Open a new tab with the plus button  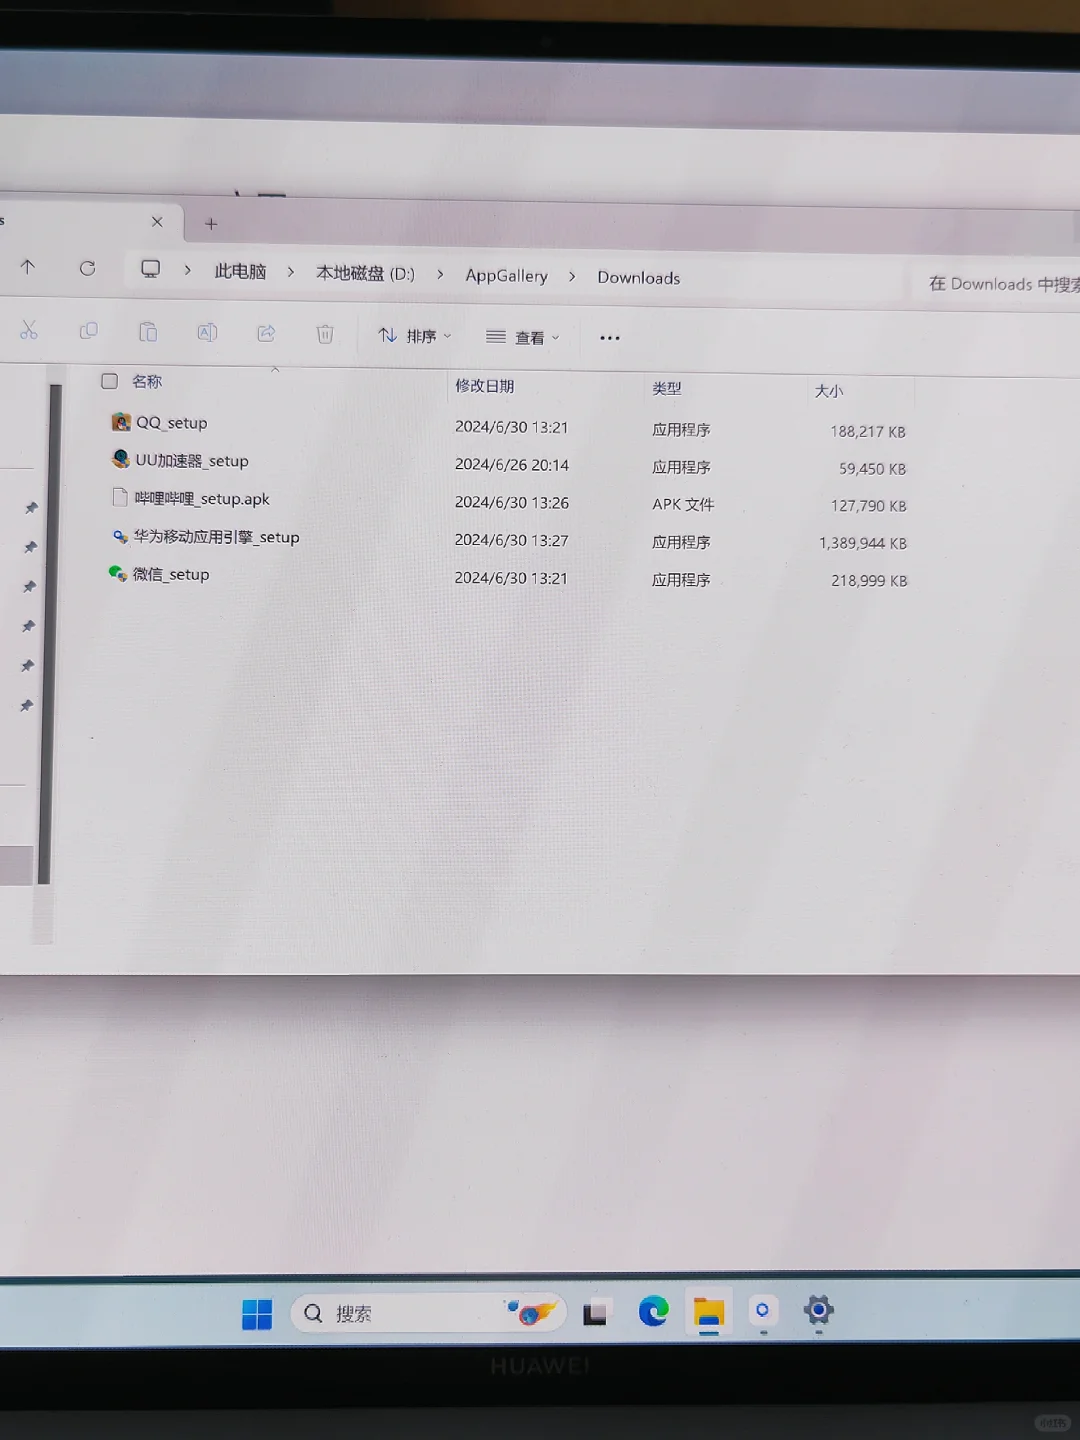210,223
